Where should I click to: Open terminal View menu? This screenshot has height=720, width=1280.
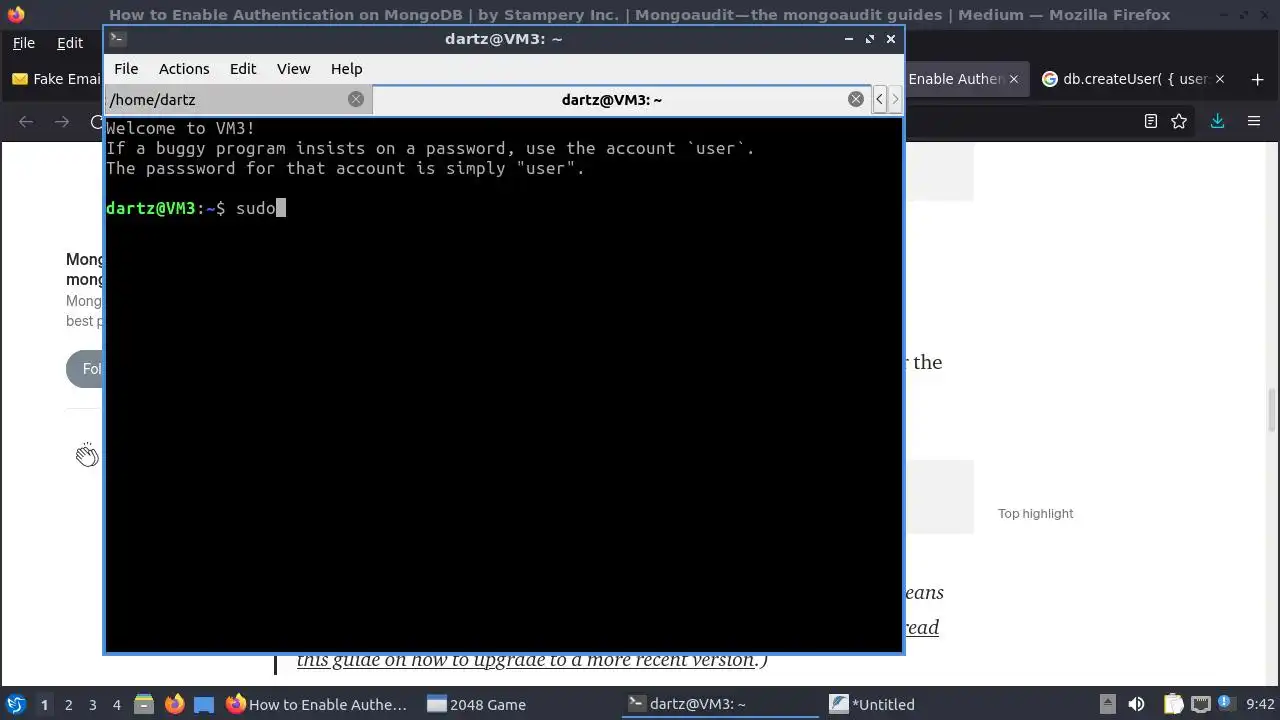(x=293, y=68)
